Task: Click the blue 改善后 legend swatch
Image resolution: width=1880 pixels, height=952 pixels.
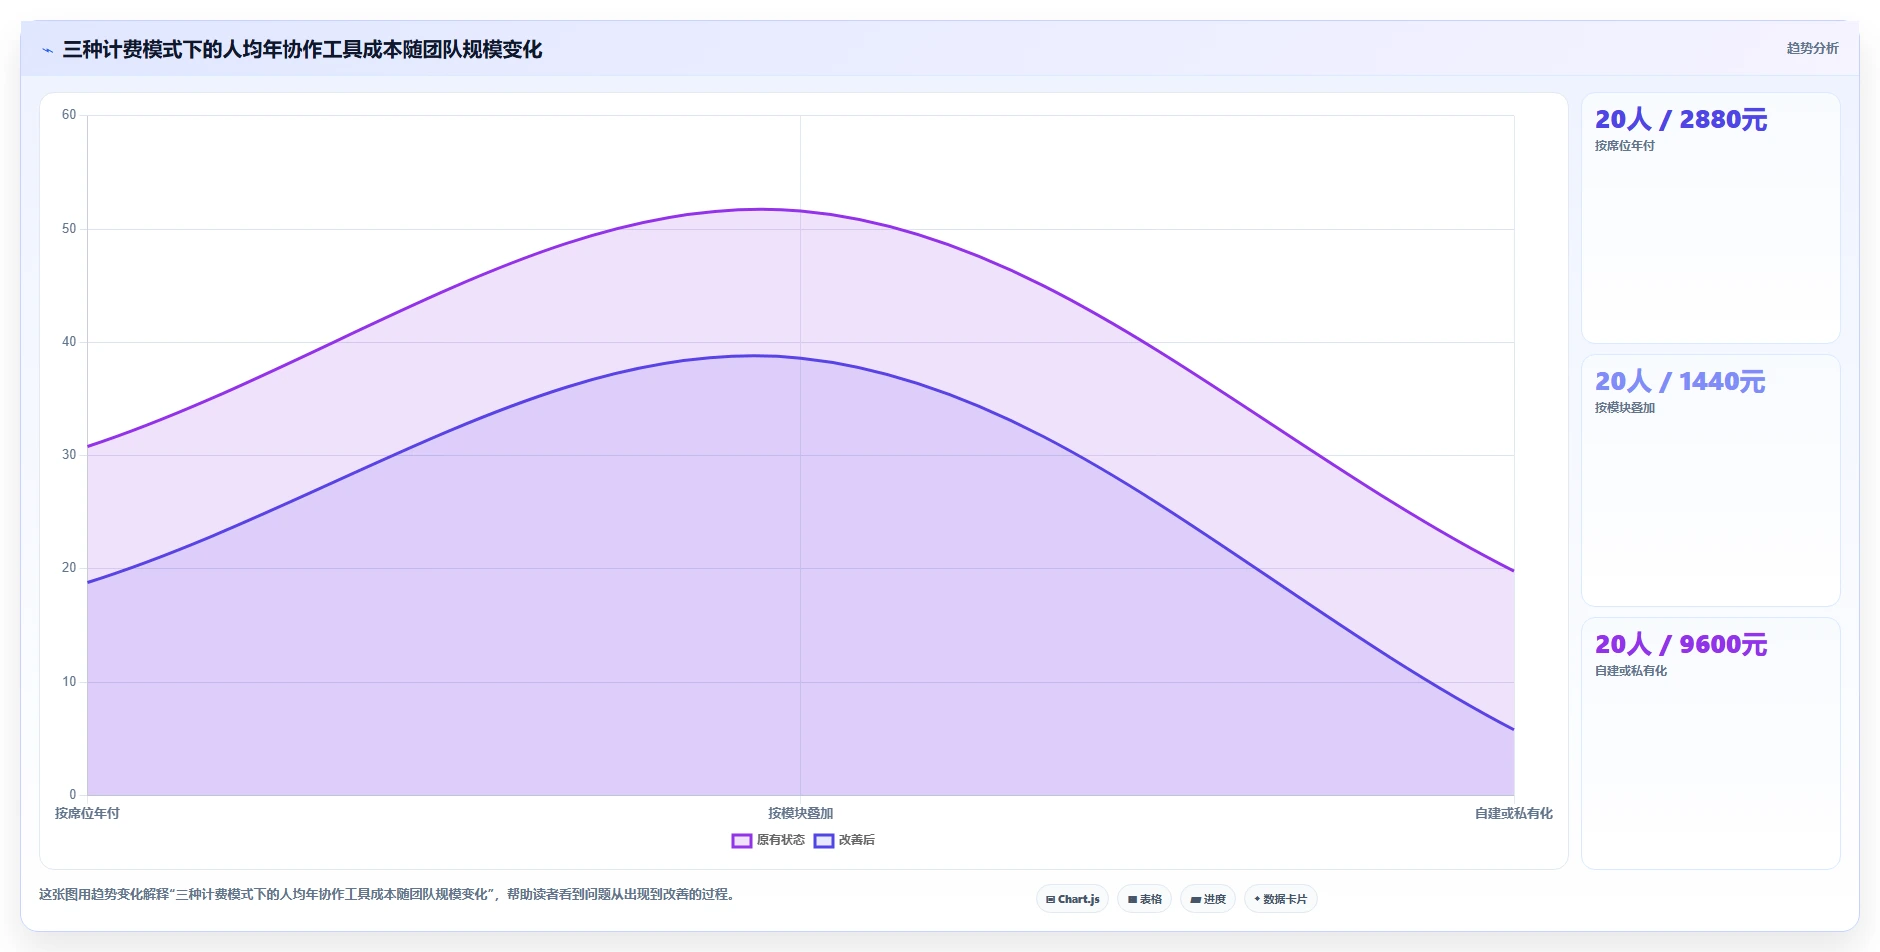Action: (x=824, y=840)
